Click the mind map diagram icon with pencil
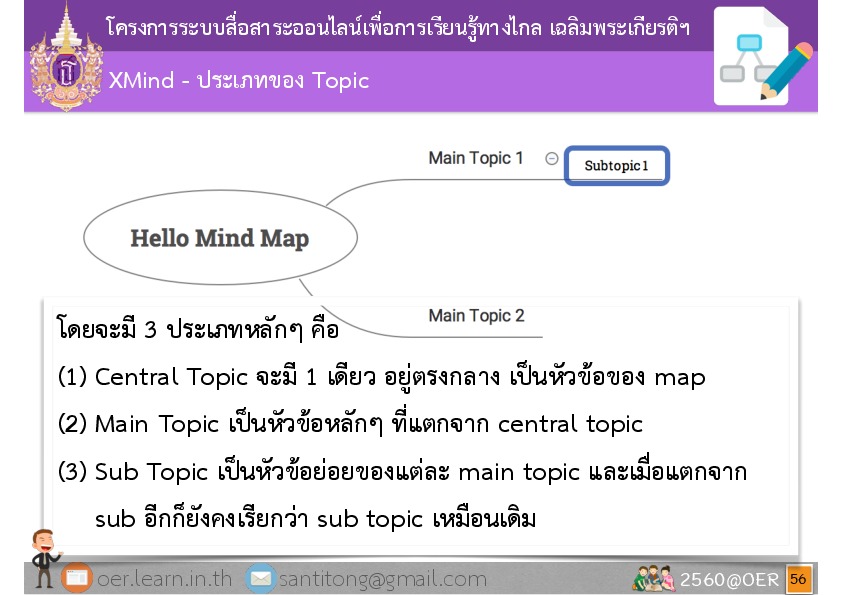 (762, 58)
